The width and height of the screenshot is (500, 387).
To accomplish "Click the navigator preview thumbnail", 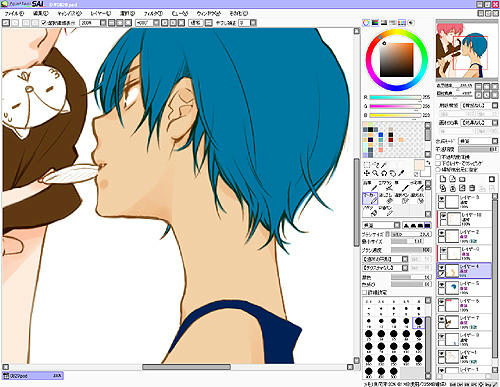I will point(467,50).
